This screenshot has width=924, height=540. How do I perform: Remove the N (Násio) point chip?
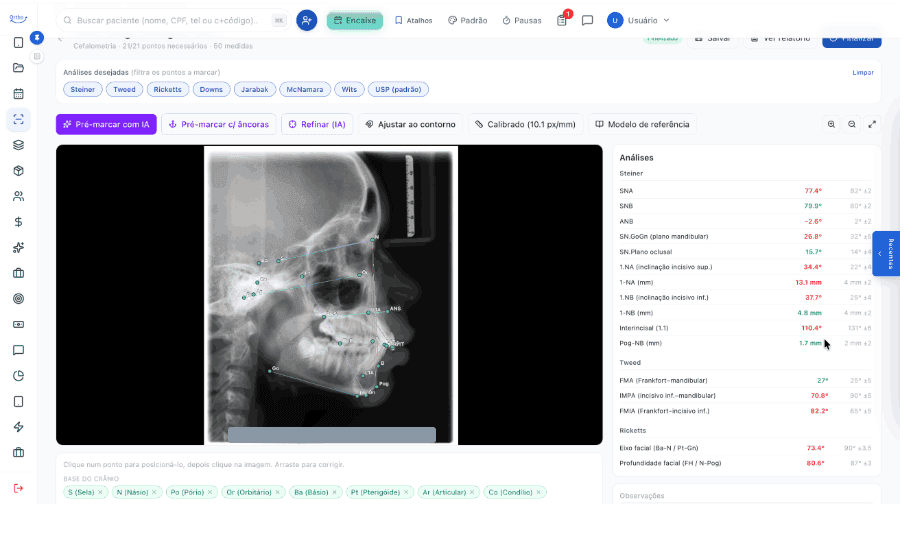click(x=154, y=492)
